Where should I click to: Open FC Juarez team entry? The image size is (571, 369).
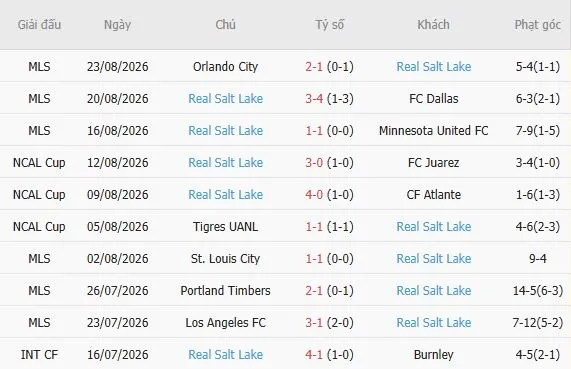(433, 163)
